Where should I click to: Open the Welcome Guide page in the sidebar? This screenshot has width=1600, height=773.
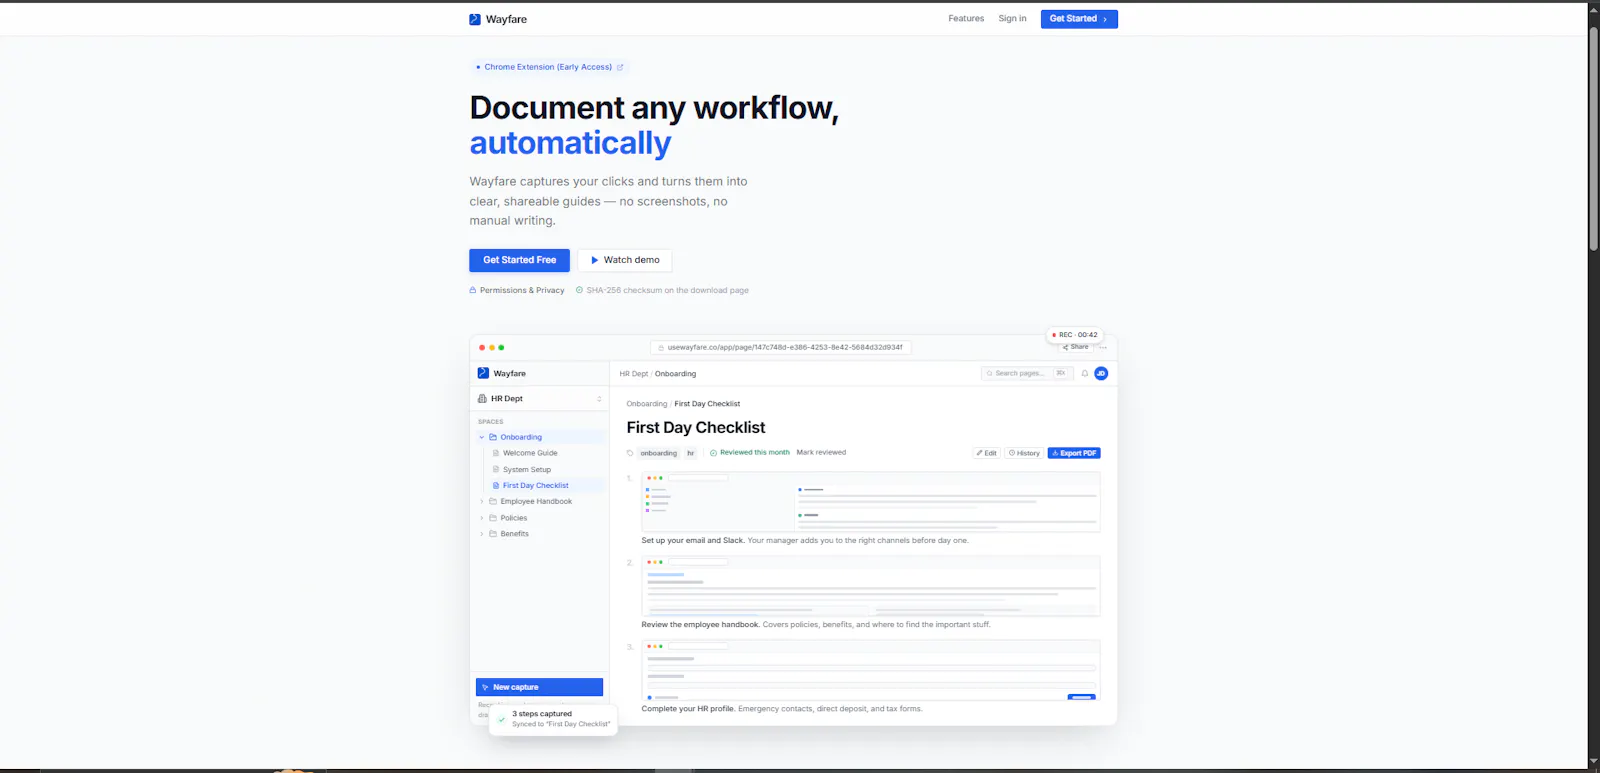pos(530,453)
